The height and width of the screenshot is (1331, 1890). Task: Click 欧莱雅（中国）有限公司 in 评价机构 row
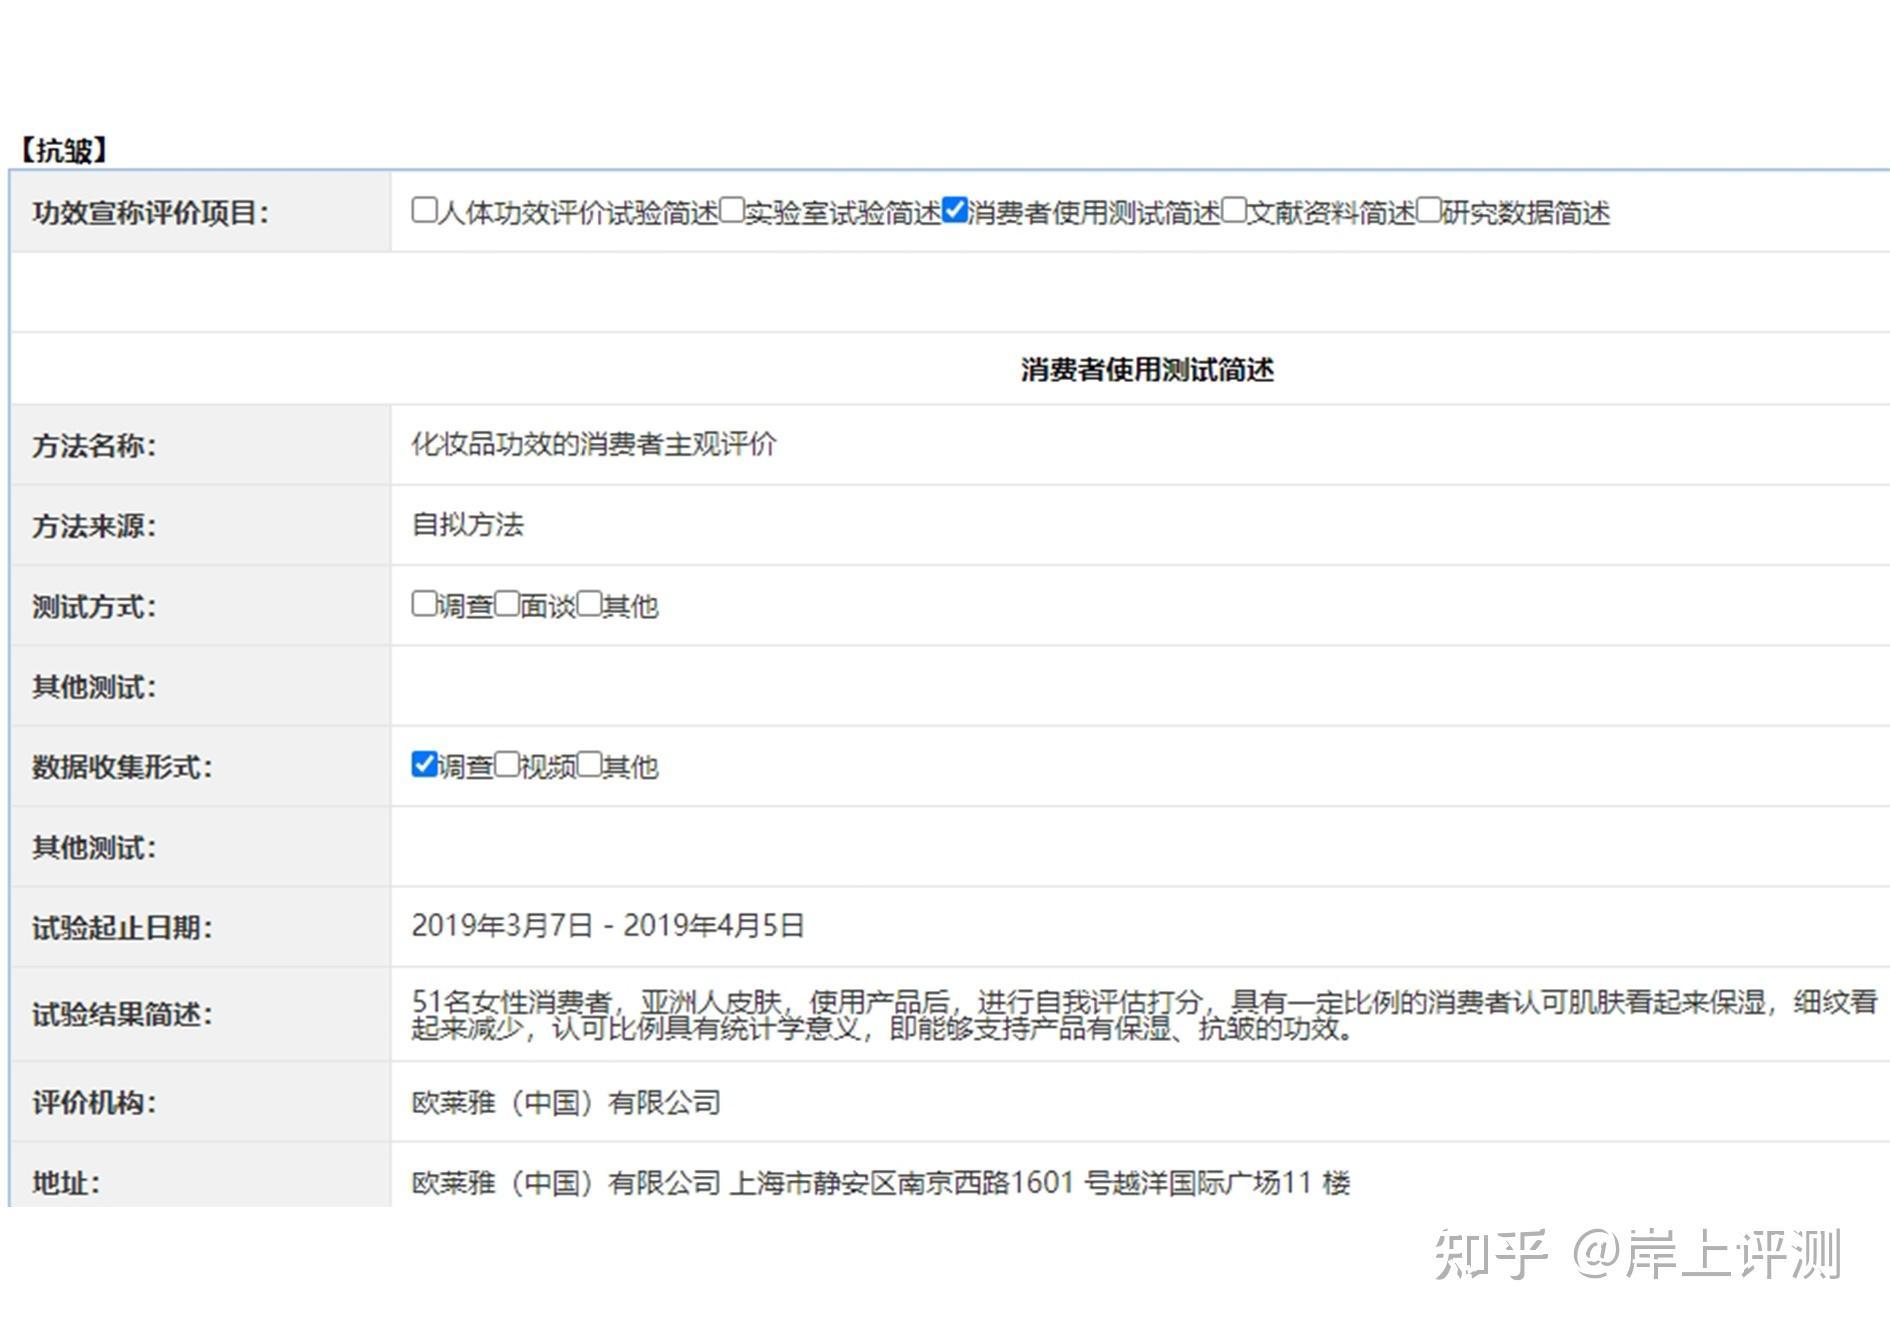tap(566, 1103)
